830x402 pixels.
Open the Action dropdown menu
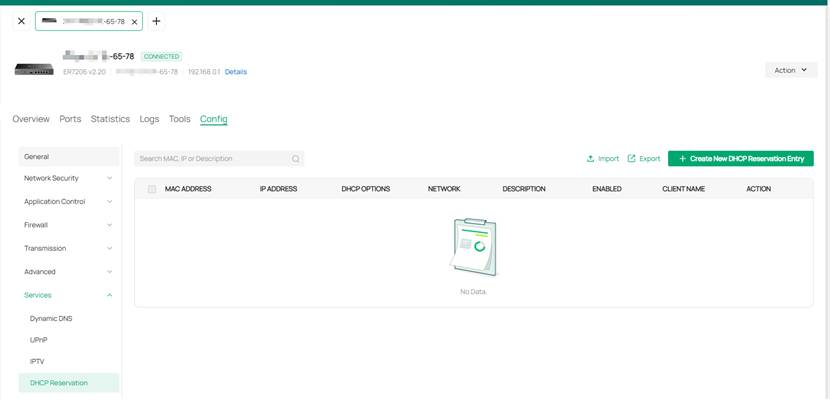[791, 70]
